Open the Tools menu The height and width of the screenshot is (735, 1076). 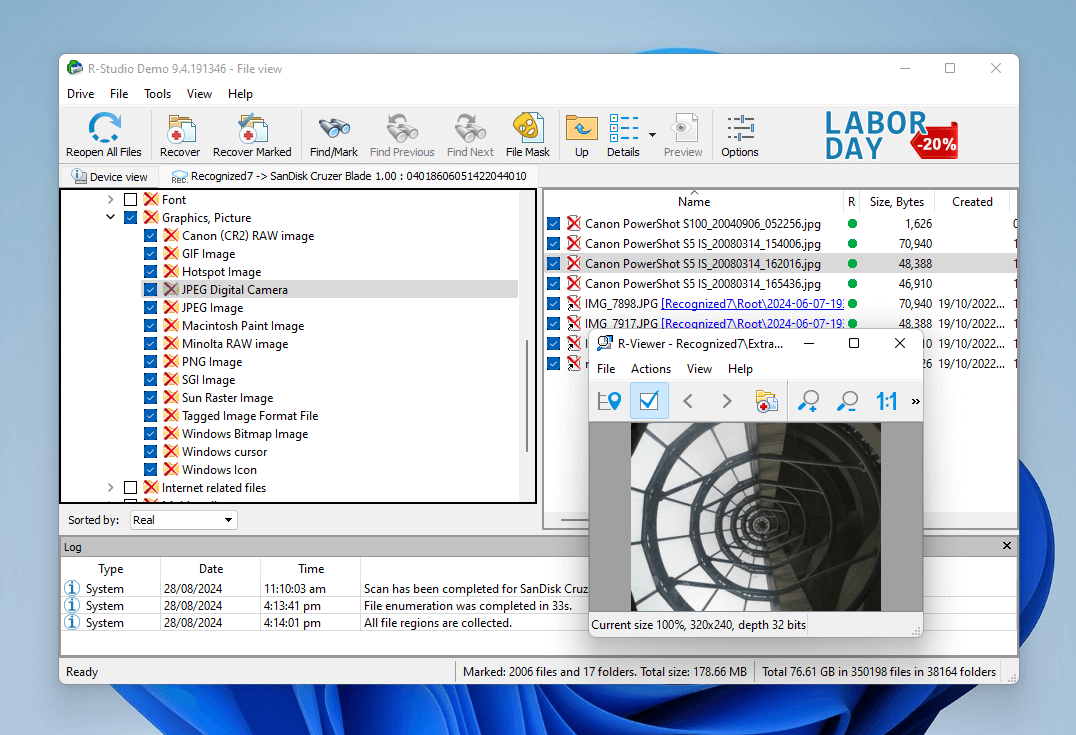(156, 93)
